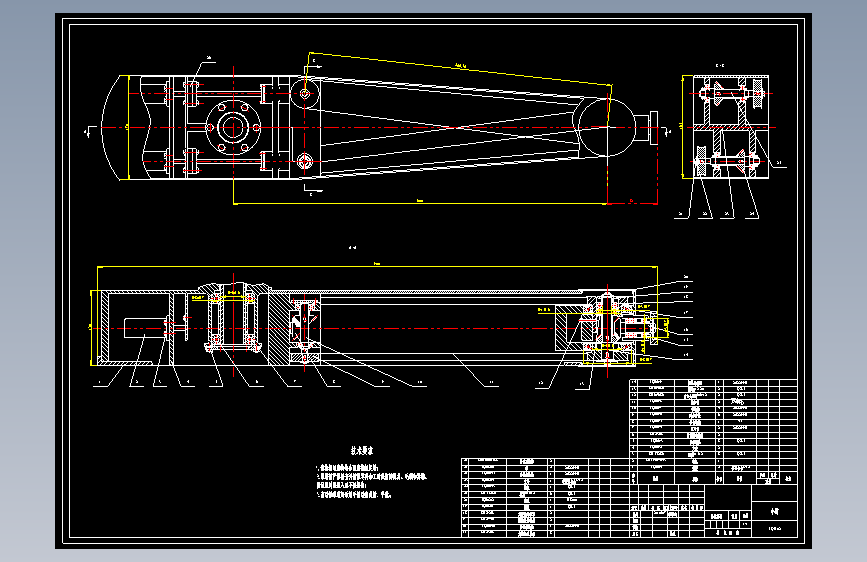Click the round bolted flange in top view

click(x=233, y=127)
